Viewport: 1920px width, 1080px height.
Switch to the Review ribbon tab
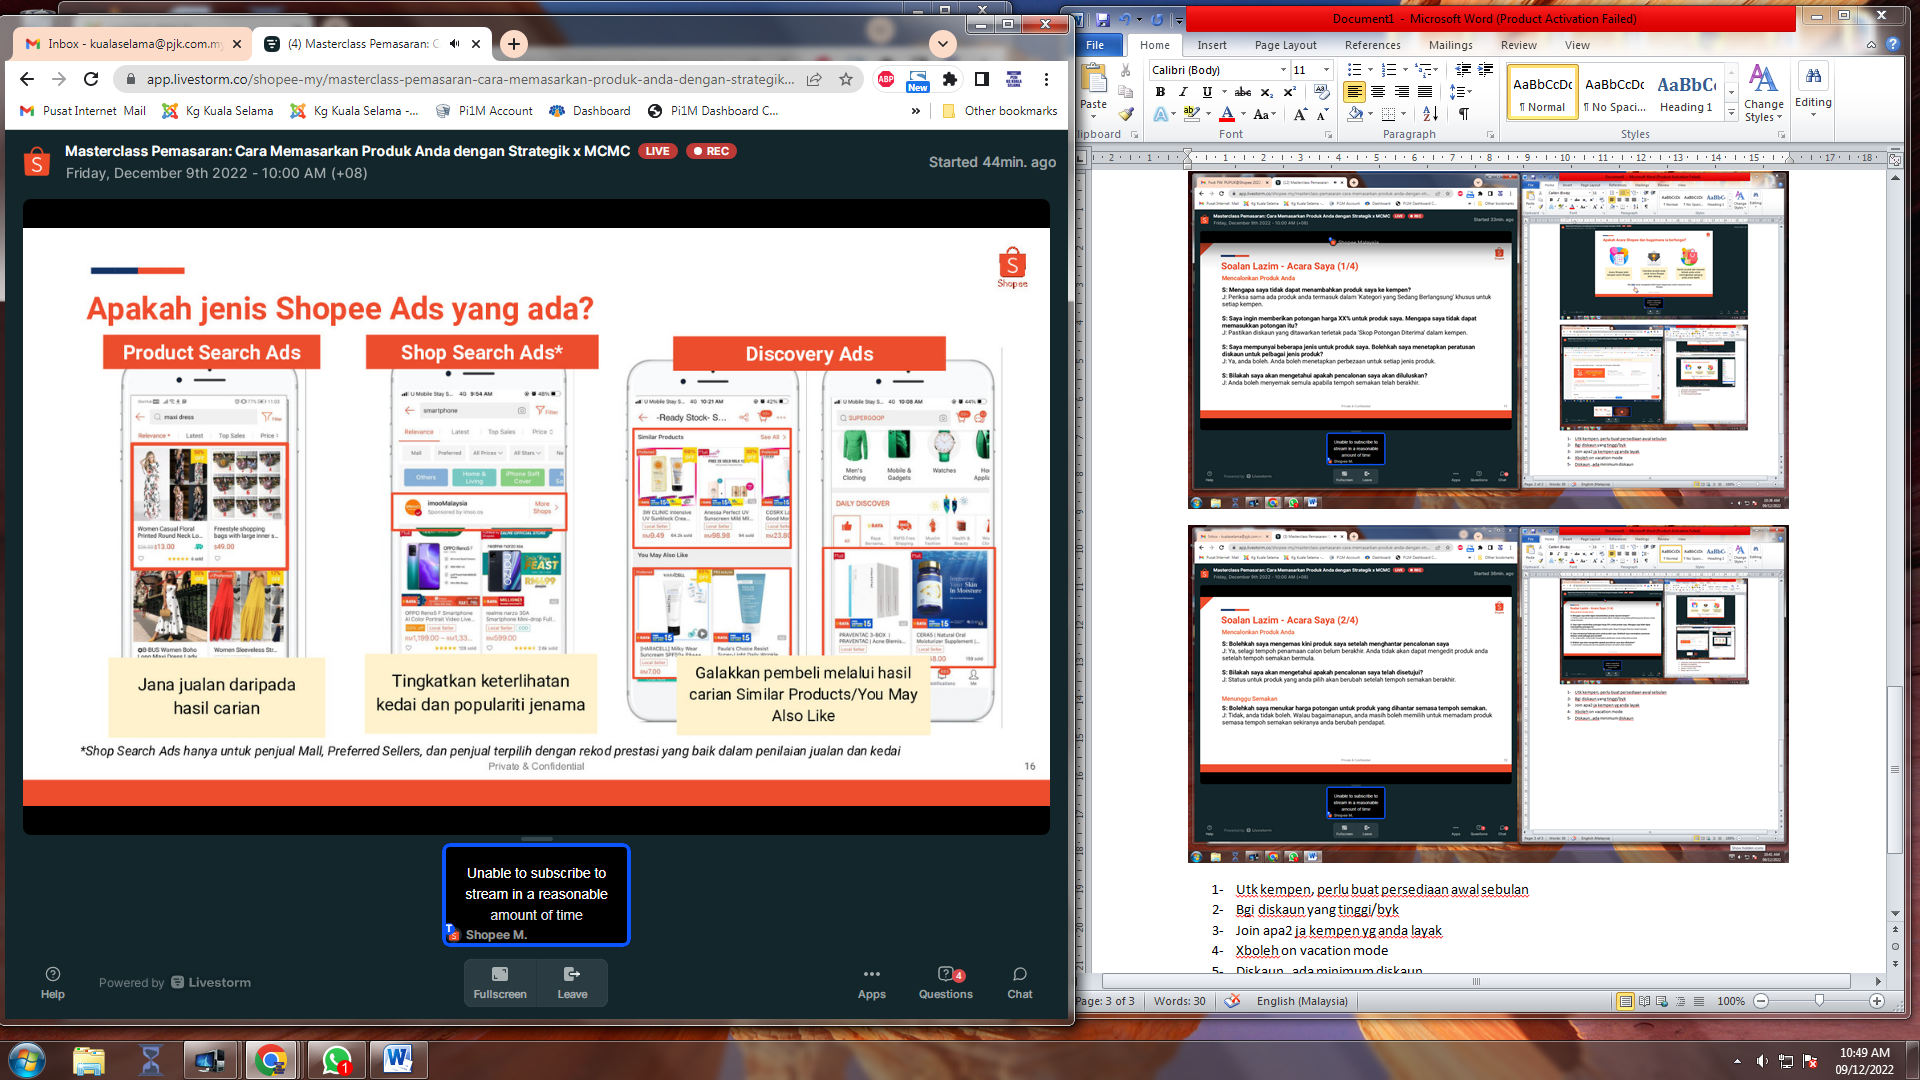[1518, 45]
